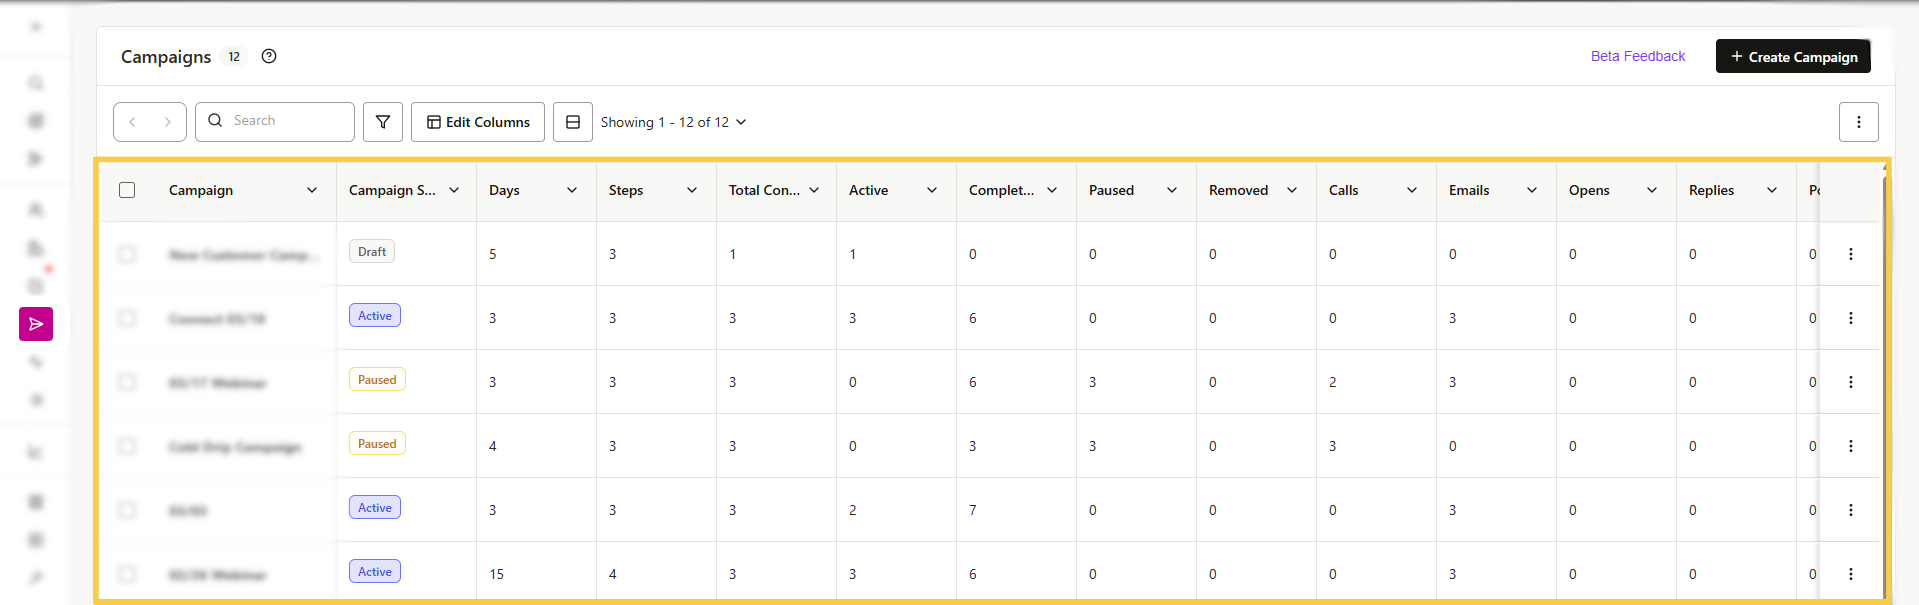This screenshot has height=605, width=1919.
Task: Toggle the row density layout icon
Action: [573, 122]
